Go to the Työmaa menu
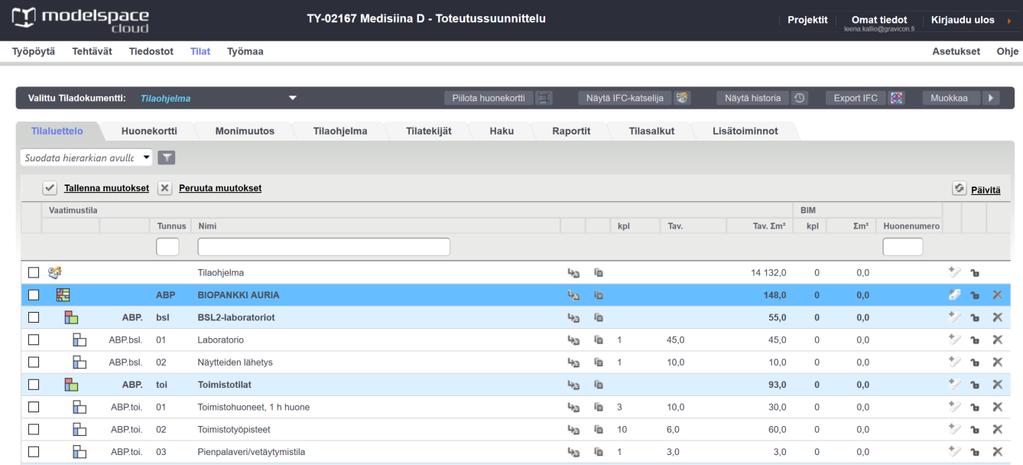 click(x=245, y=52)
